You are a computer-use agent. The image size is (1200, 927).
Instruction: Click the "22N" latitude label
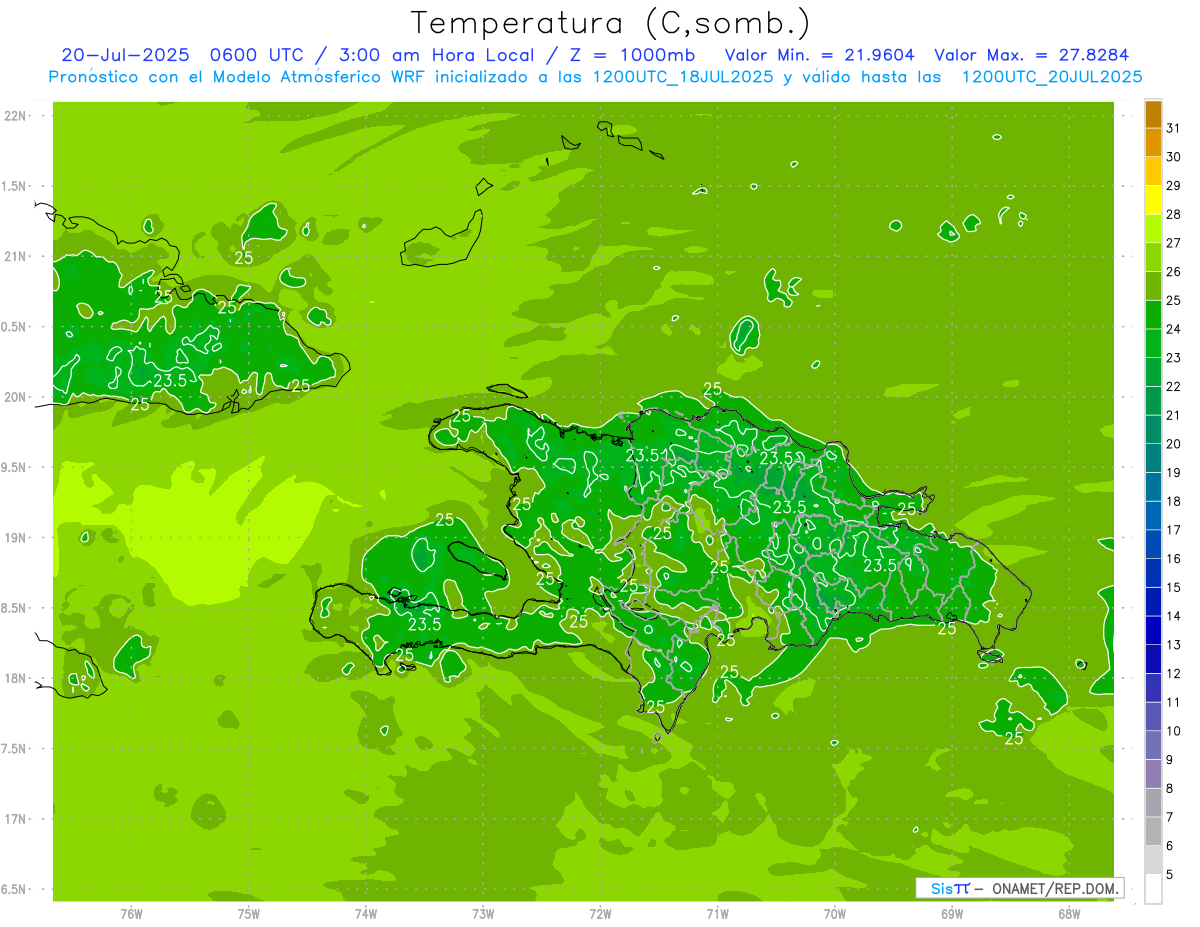pyautogui.click(x=14, y=116)
